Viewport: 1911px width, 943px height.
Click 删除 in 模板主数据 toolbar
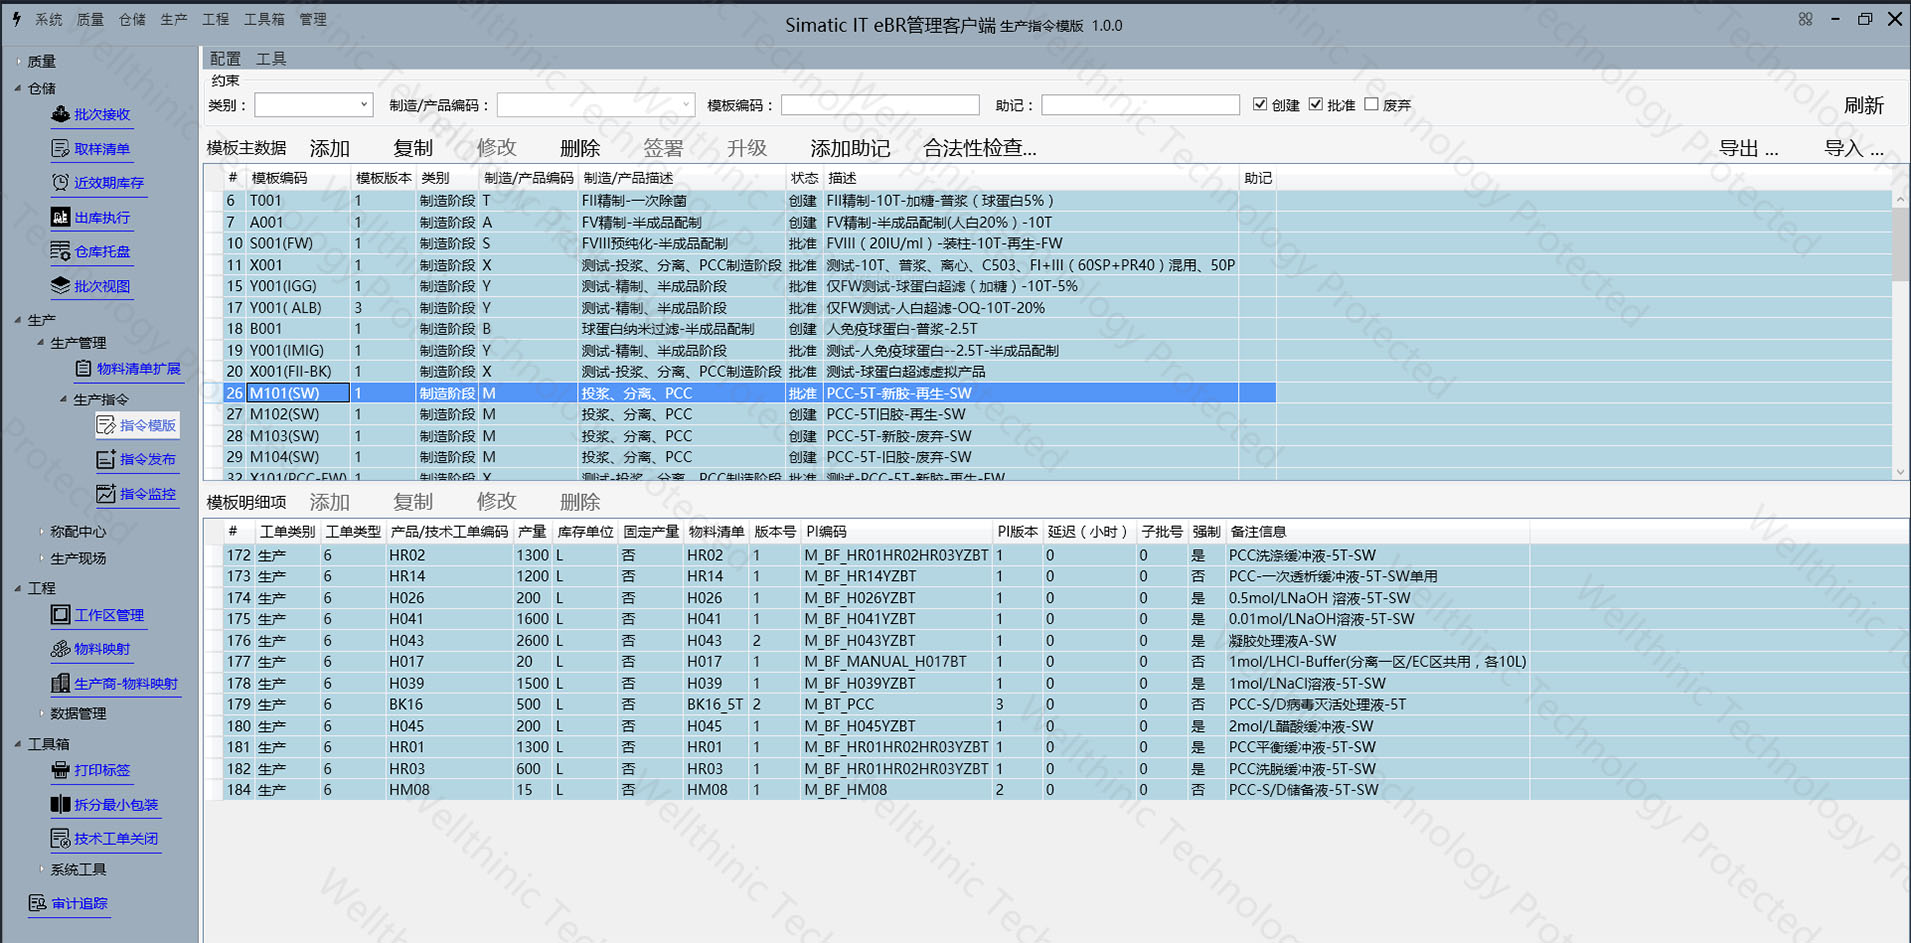coord(580,148)
